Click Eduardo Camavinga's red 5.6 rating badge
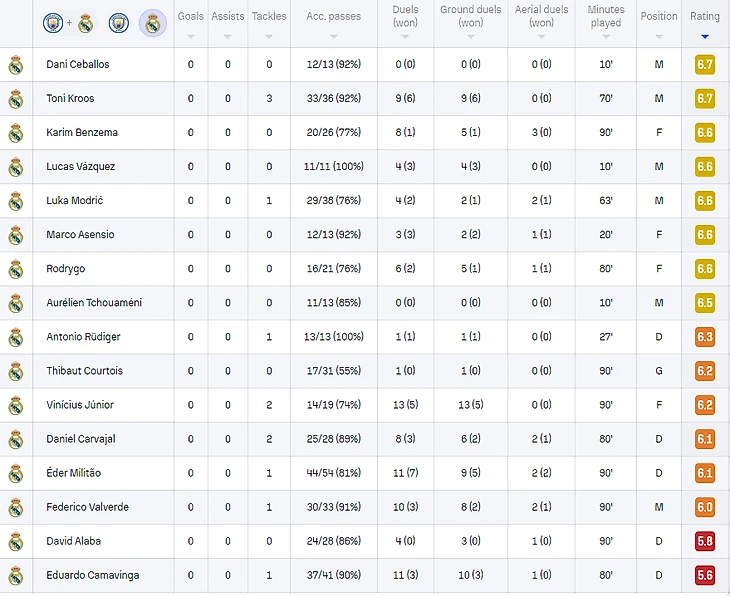 [705, 575]
